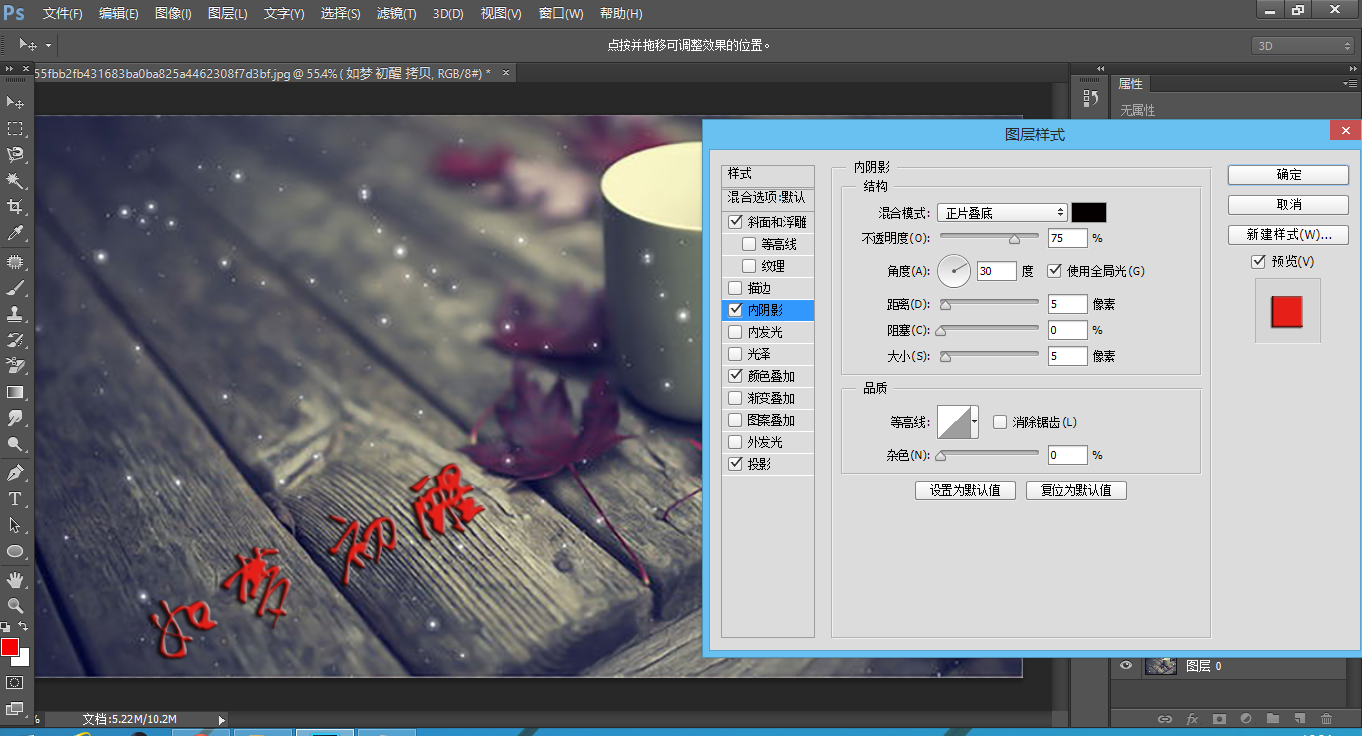The width and height of the screenshot is (1362, 736).
Task: Select the Crop tool
Action: point(15,207)
